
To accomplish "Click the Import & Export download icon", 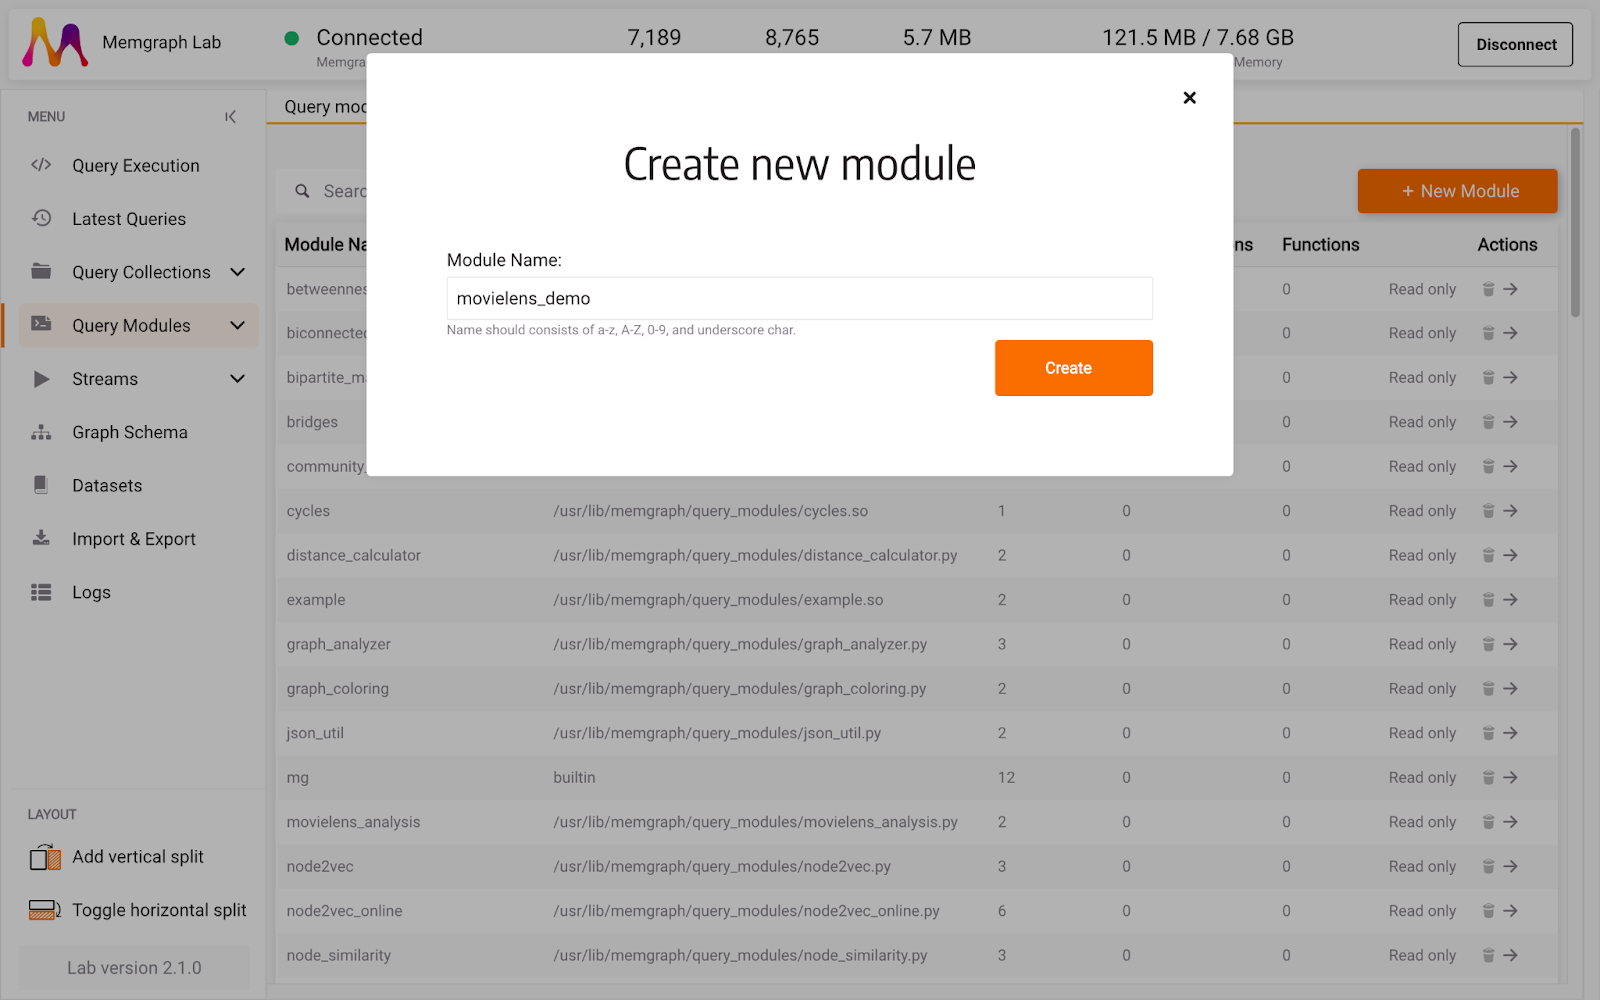I will [x=41, y=538].
